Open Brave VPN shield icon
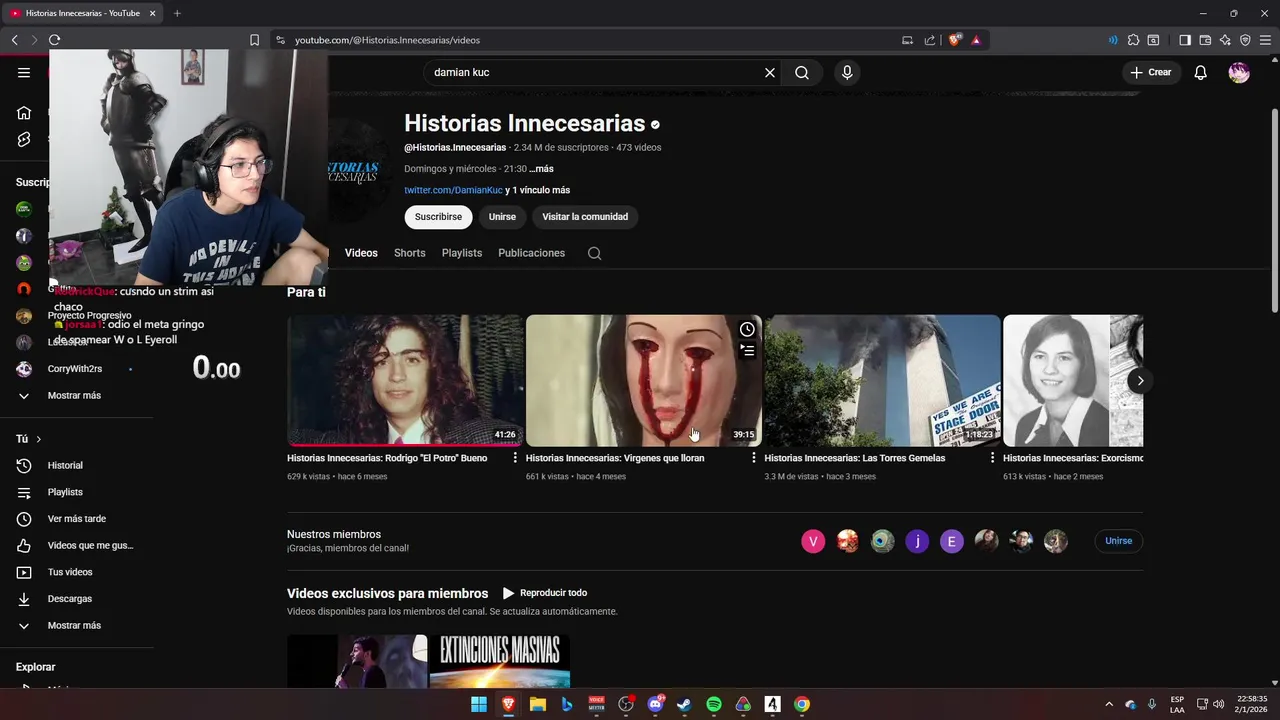The image size is (1280, 720). click(1245, 40)
